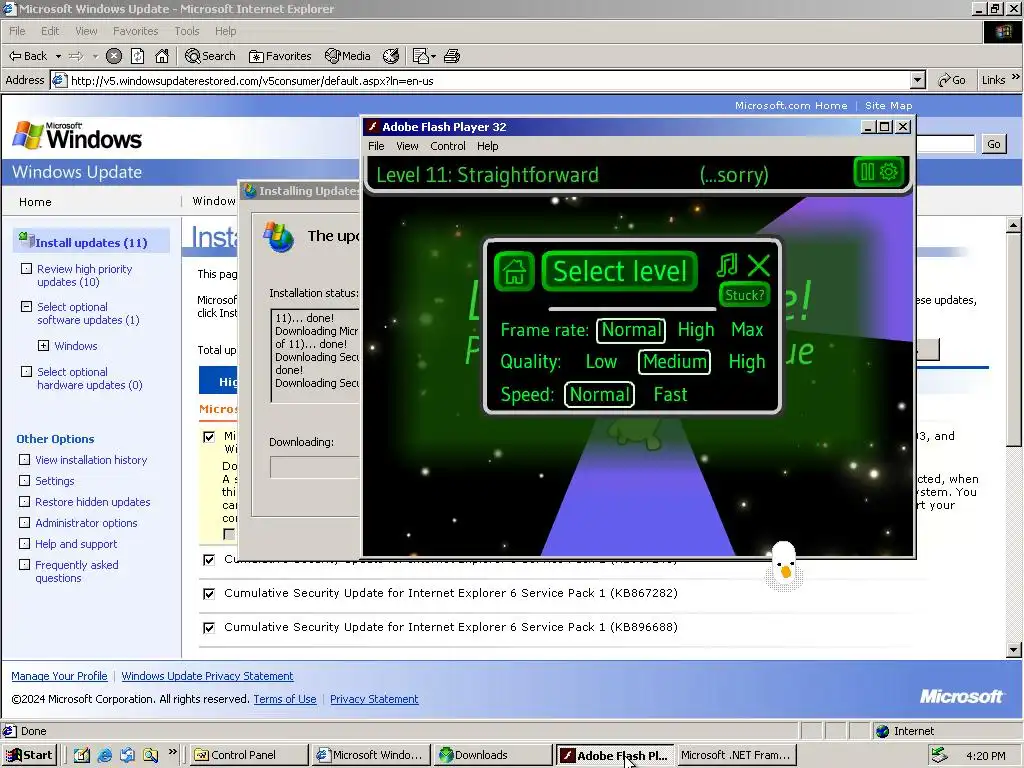1024x768 pixels.
Task: Open Frequently asked questions link
Action: 76,571
